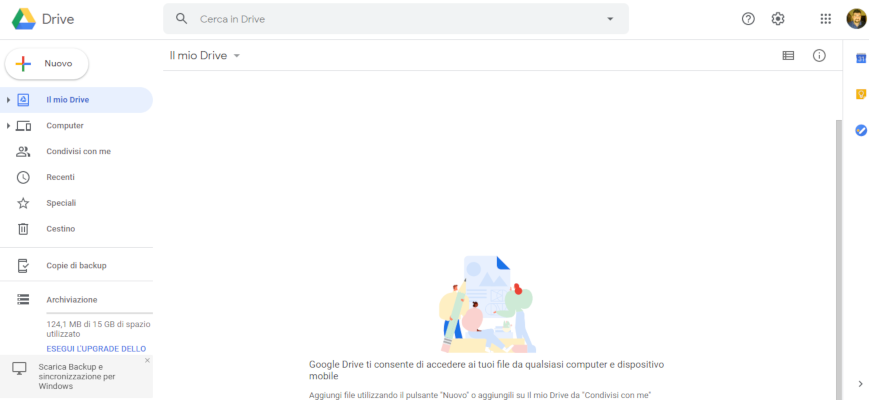Screen dimensions: 869x400
Task: Open Copie di backup
Action: (x=76, y=265)
